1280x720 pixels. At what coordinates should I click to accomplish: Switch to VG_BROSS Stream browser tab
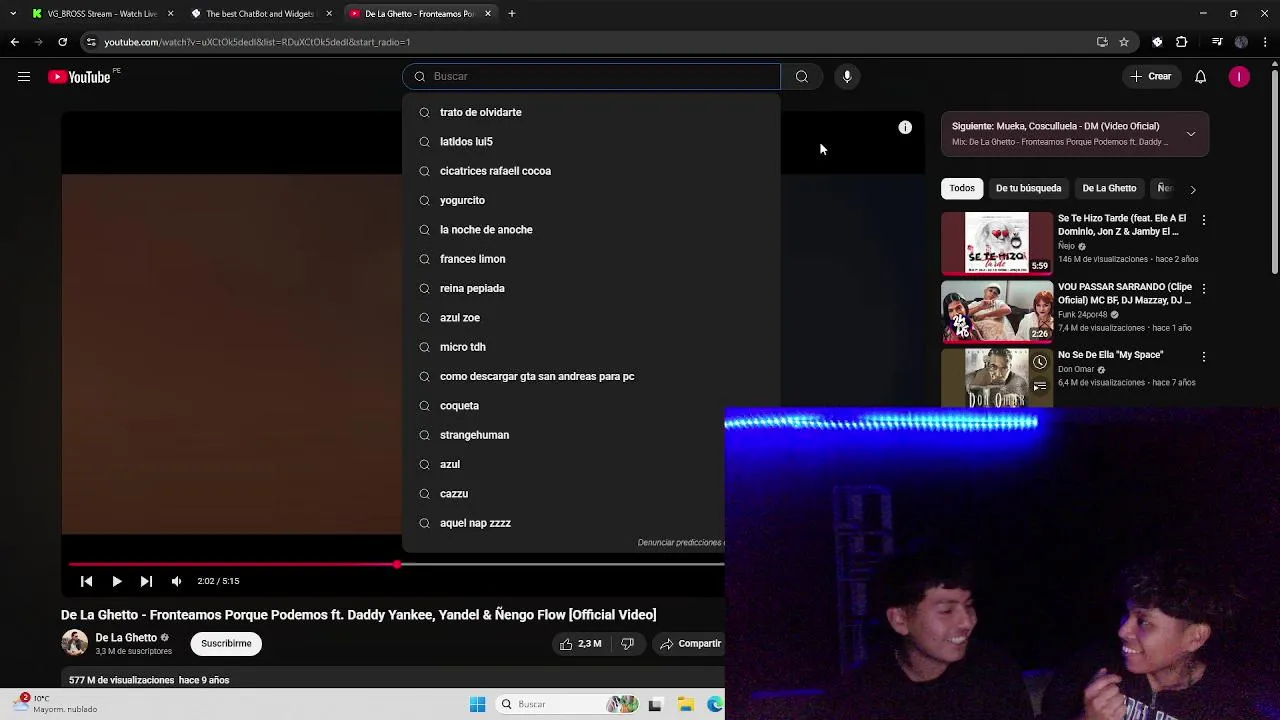coord(102,14)
